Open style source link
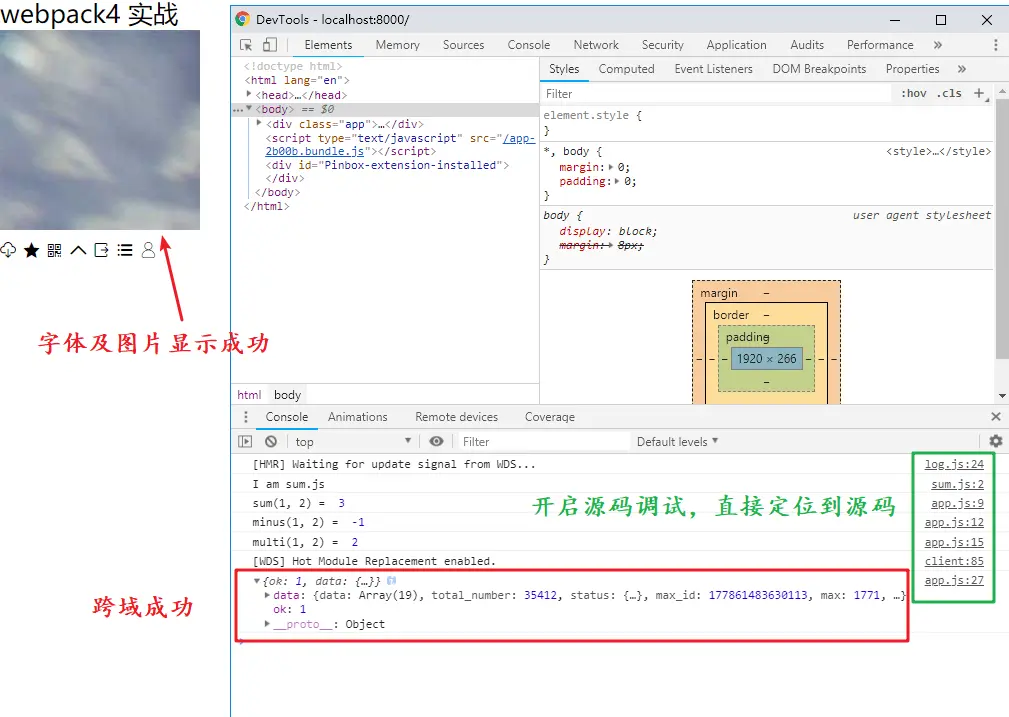1009x717 pixels. coord(938,151)
